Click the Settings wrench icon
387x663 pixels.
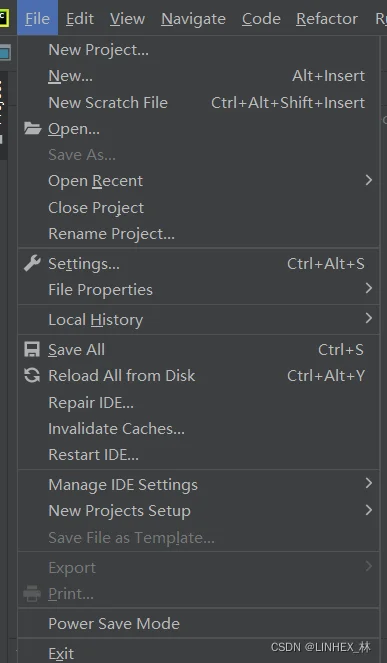coord(32,263)
